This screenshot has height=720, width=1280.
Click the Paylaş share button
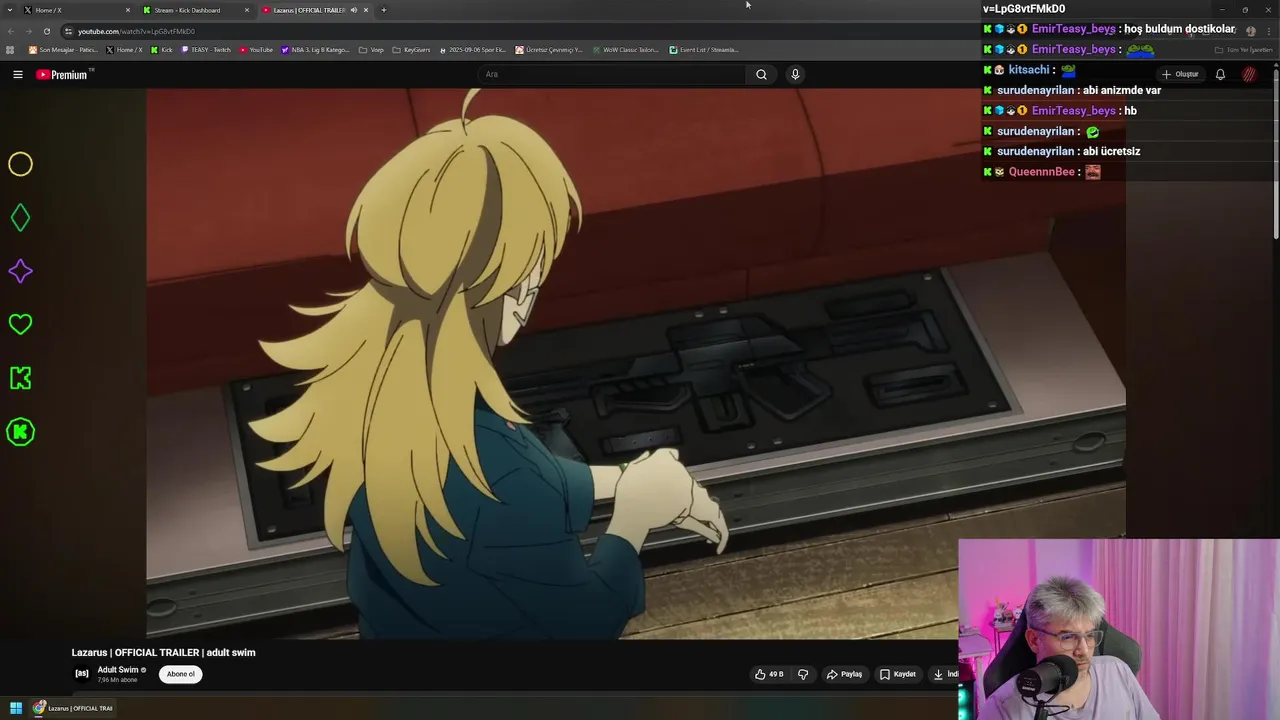[844, 674]
